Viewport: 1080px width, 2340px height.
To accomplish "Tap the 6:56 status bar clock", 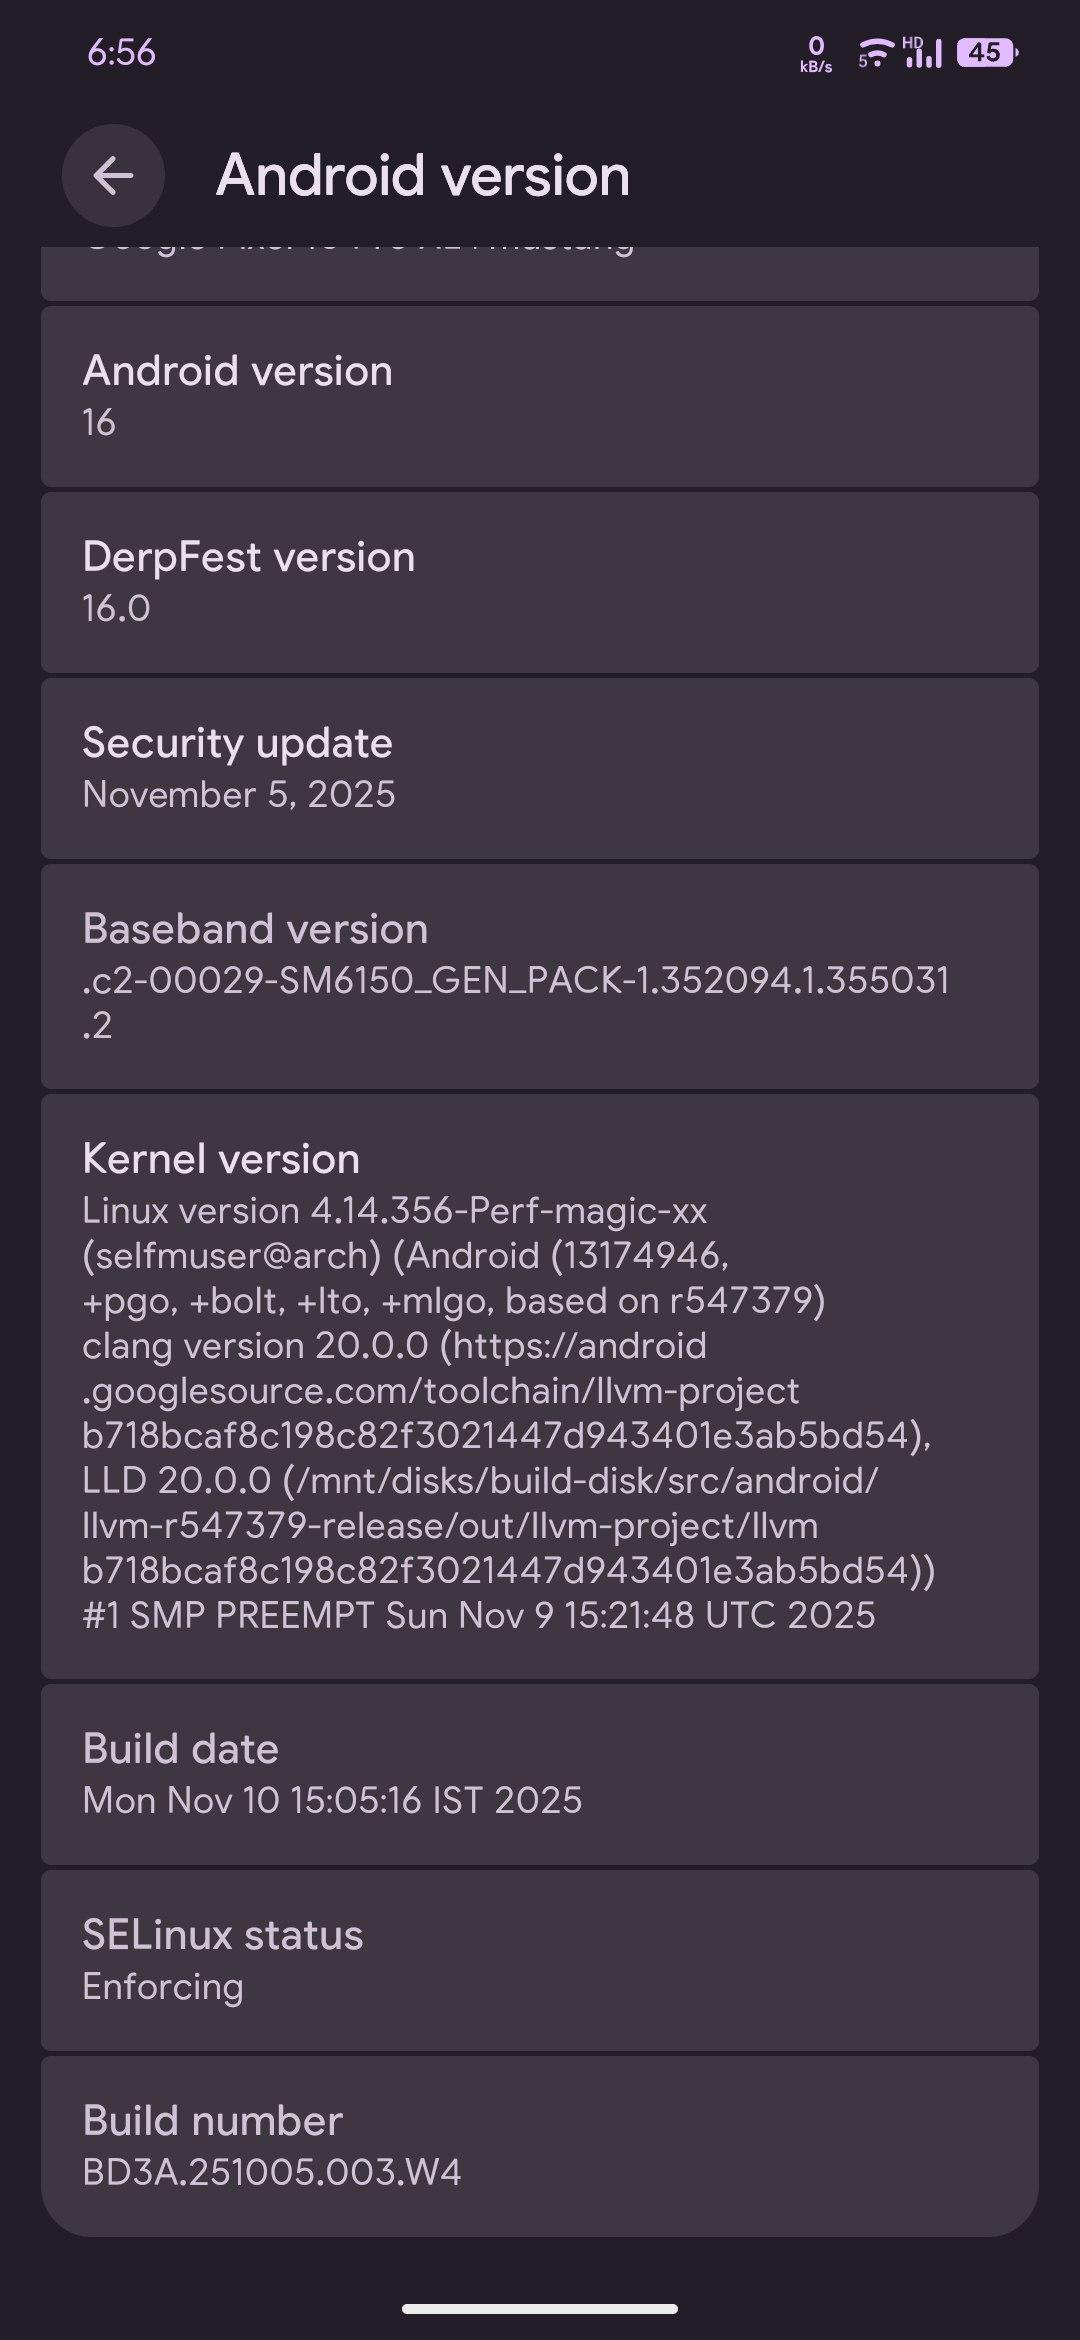I will tap(121, 52).
